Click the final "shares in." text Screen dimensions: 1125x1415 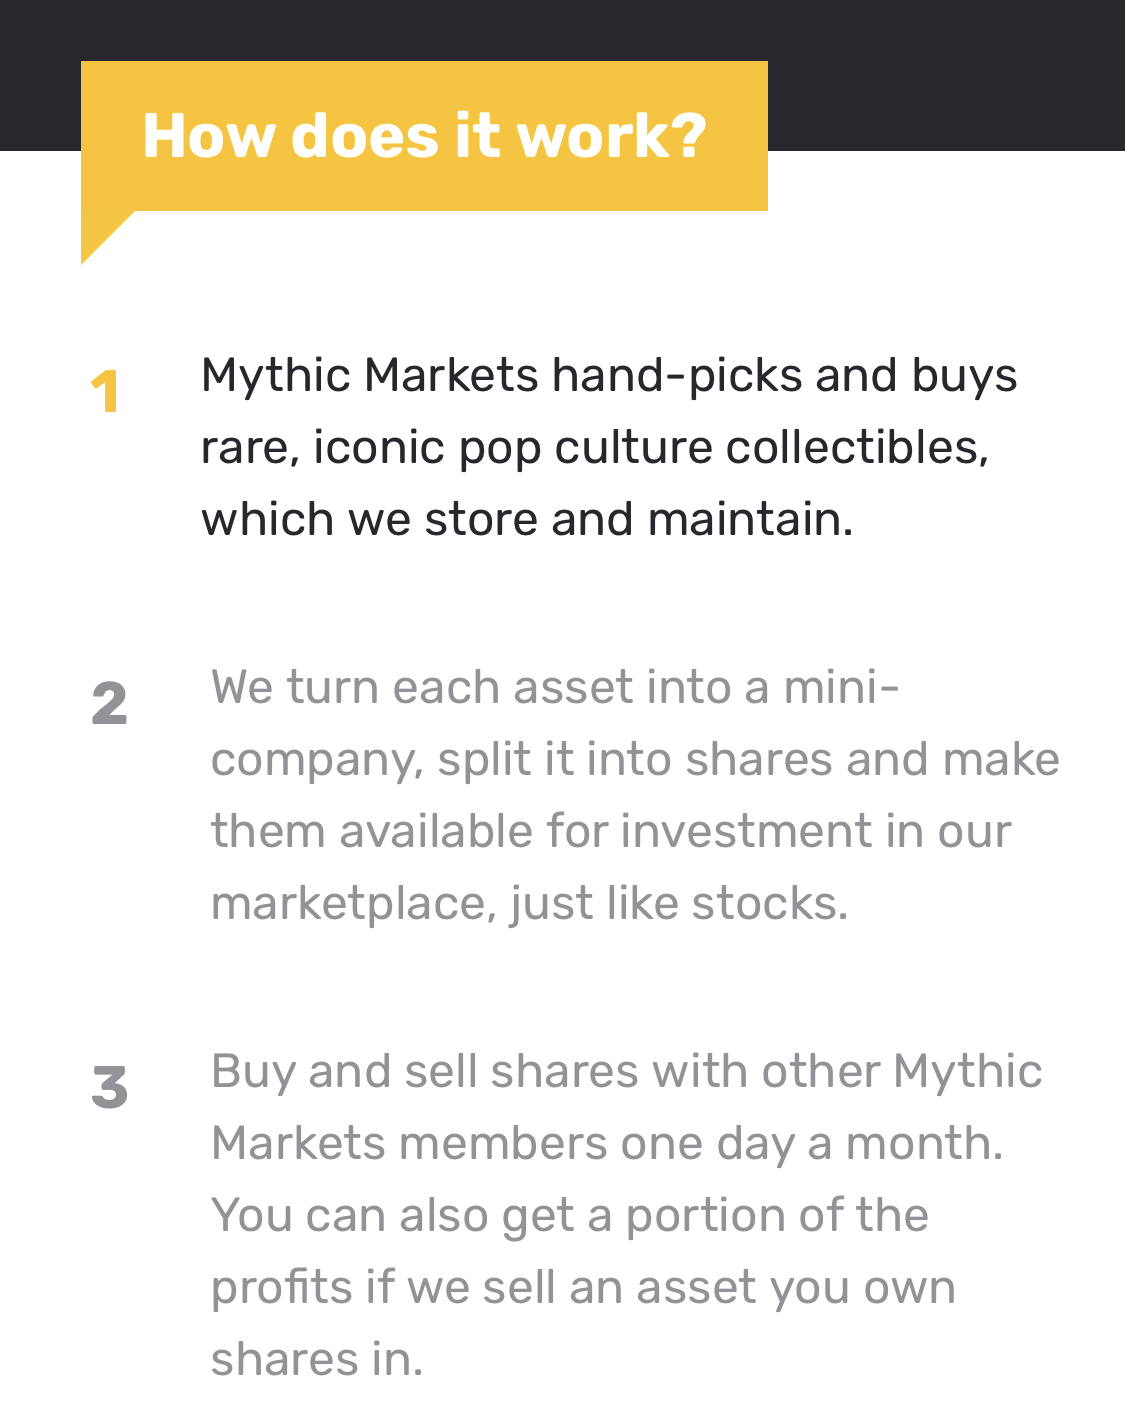(317, 1359)
